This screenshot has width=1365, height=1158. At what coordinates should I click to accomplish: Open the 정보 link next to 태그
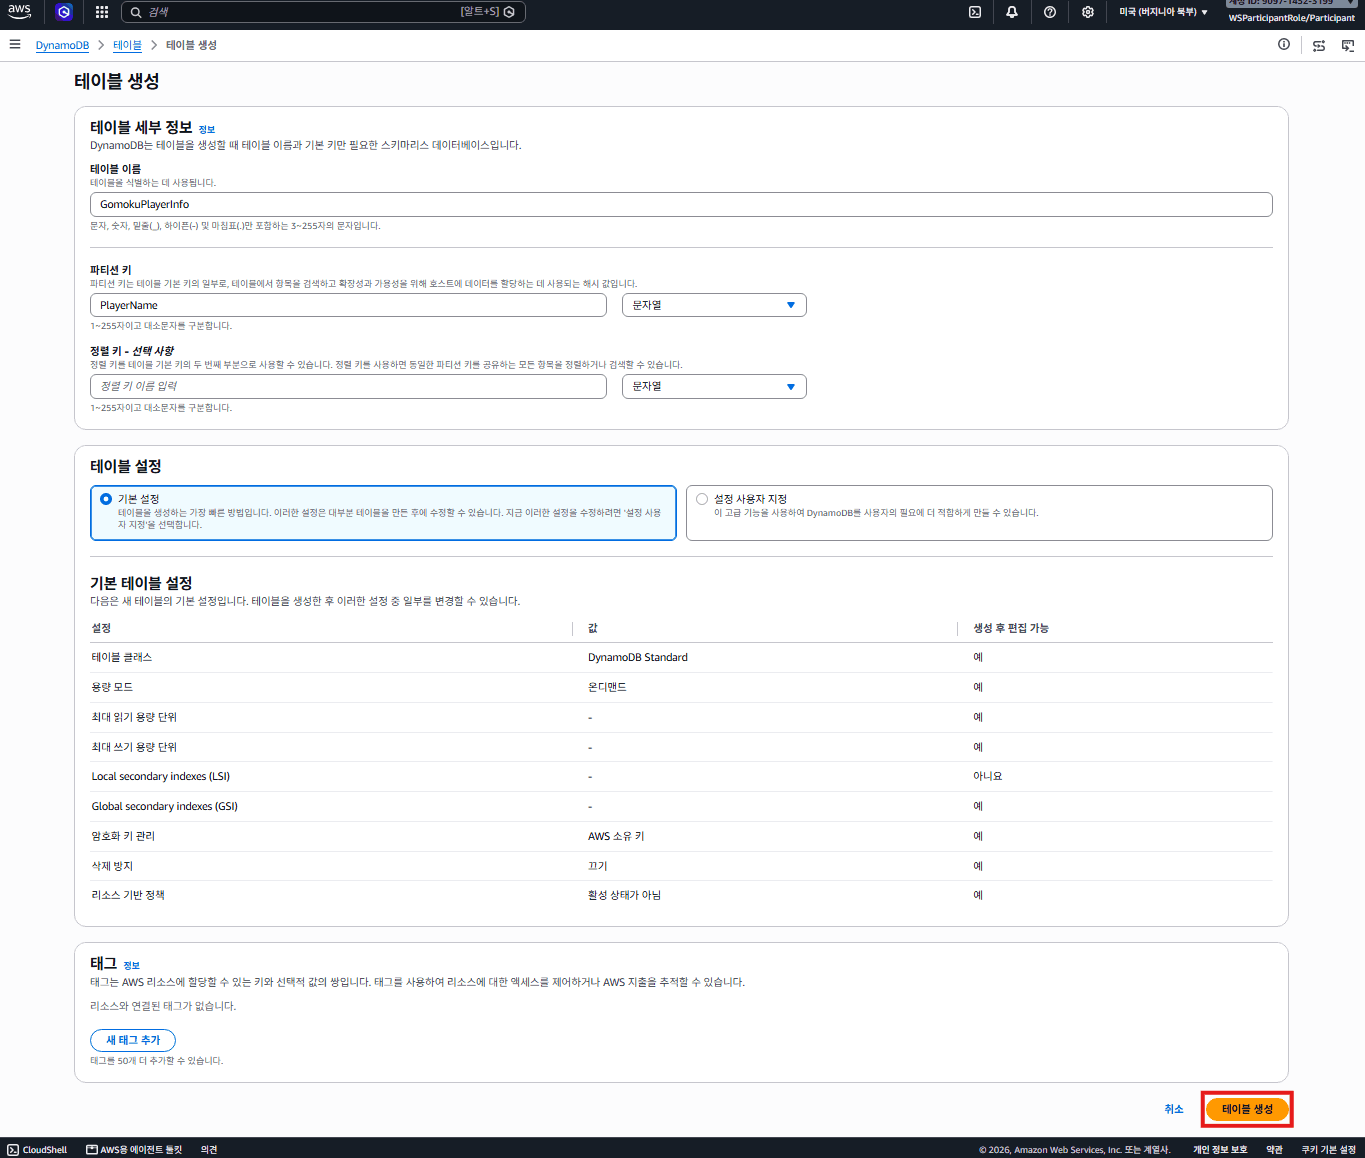pyautogui.click(x=132, y=966)
